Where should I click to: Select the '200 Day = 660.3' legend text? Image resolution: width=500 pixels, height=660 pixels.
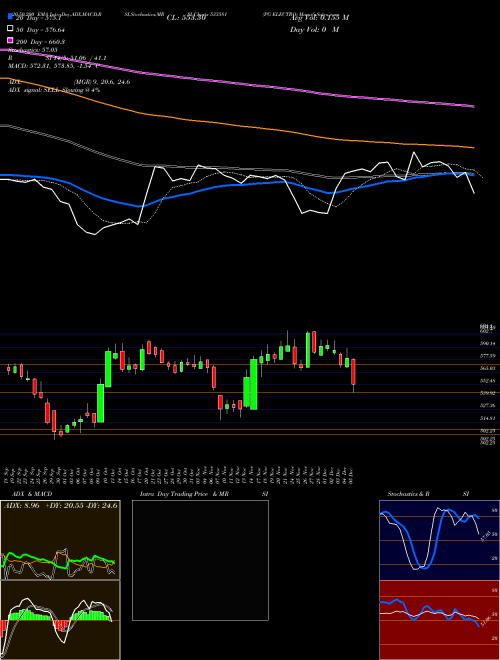[x=40, y=42]
